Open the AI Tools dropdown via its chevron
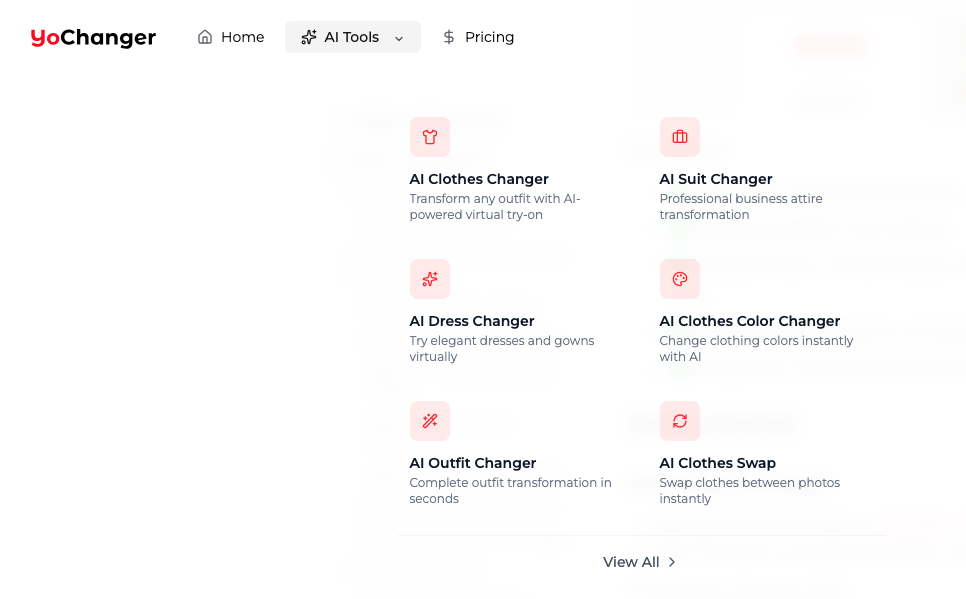The width and height of the screenshot is (966, 599). point(398,37)
